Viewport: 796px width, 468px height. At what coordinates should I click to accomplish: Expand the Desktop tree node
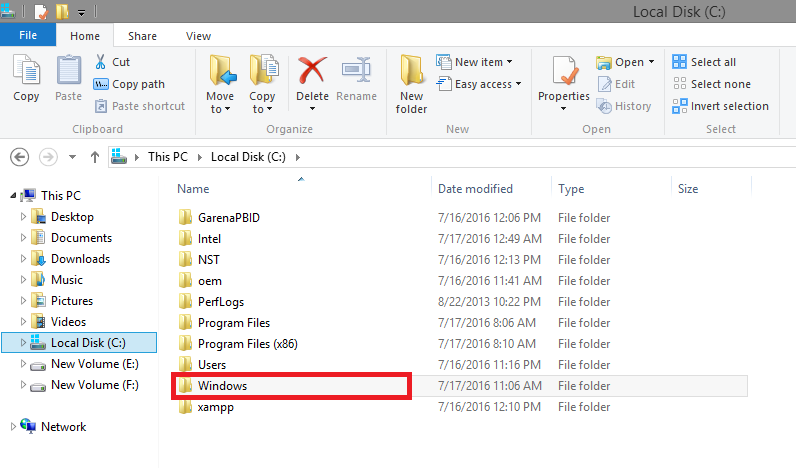pyautogui.click(x=23, y=217)
